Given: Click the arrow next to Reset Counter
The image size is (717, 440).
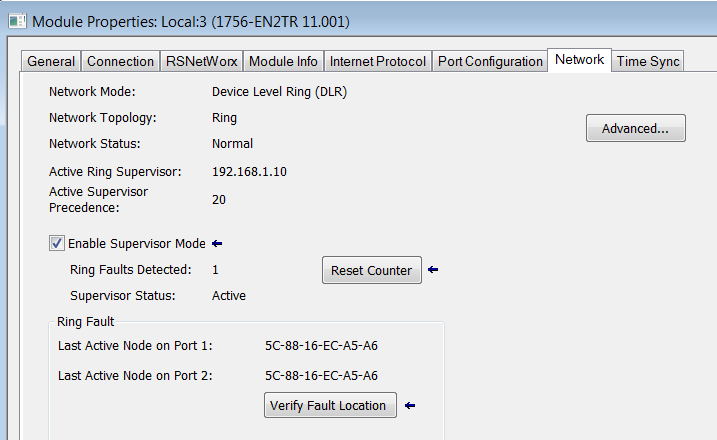Looking at the screenshot, I should tap(433, 270).
